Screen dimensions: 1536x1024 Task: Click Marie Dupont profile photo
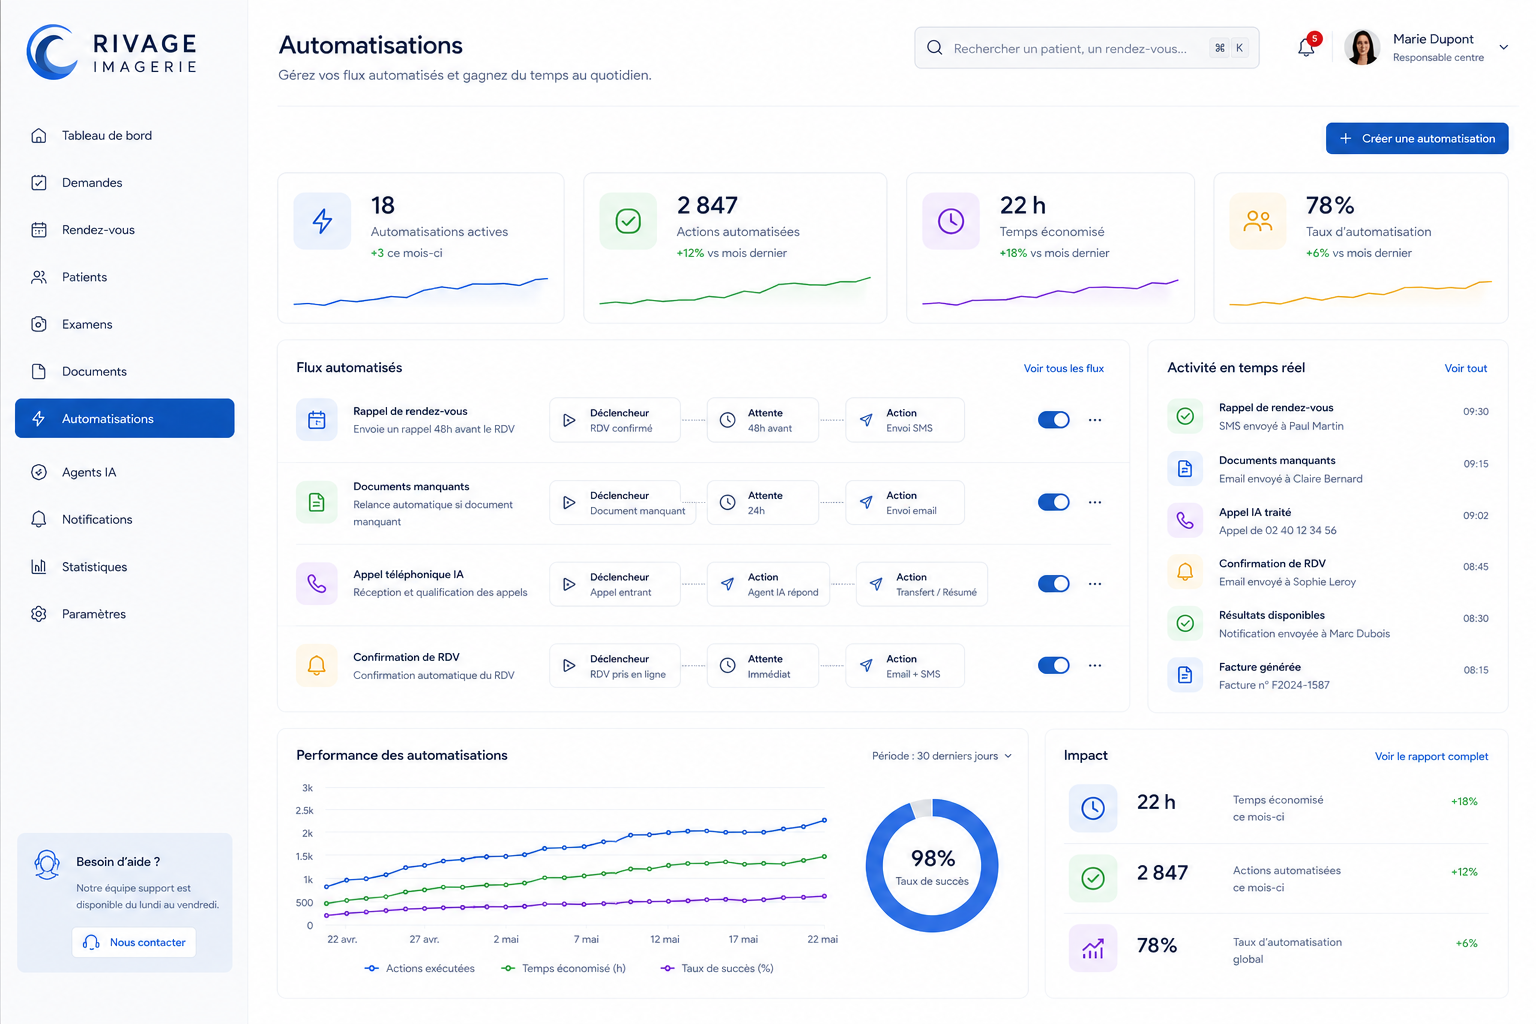click(x=1362, y=47)
